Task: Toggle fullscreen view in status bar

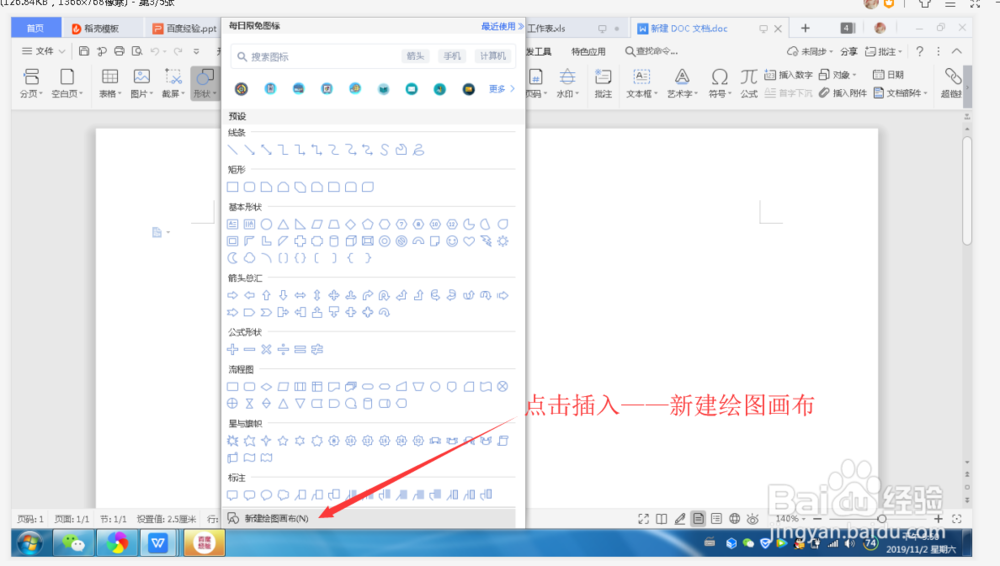Action: point(643,519)
